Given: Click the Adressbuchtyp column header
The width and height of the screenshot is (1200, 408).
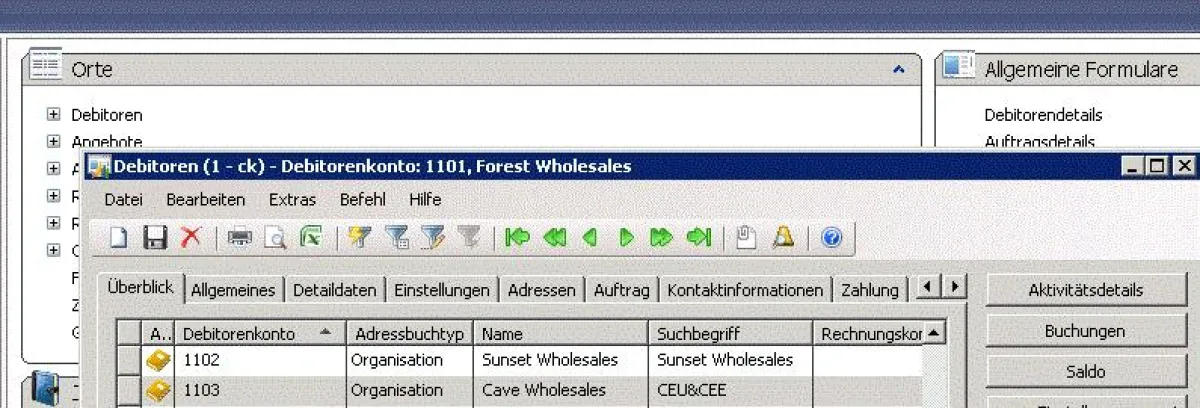Looking at the screenshot, I should coord(410,333).
